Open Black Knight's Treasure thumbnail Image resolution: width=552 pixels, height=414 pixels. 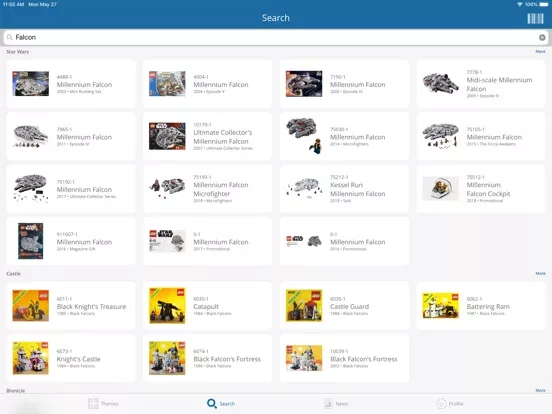pos(31,306)
